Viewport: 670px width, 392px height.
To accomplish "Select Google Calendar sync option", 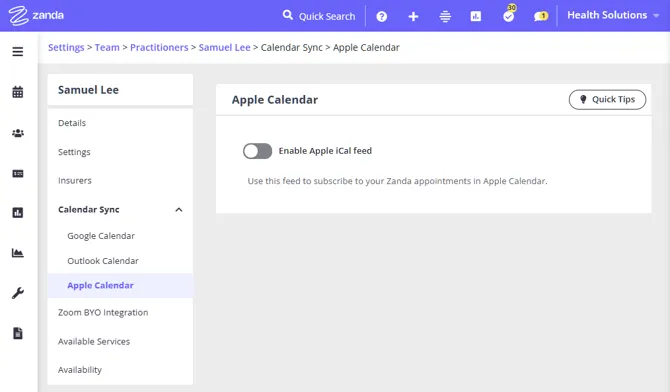I will (101, 236).
